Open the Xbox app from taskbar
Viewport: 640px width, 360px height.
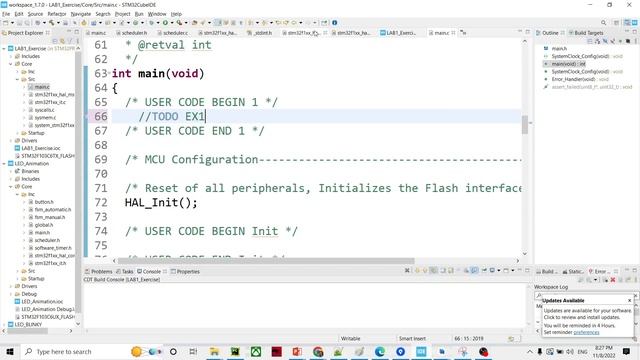pos(256,351)
